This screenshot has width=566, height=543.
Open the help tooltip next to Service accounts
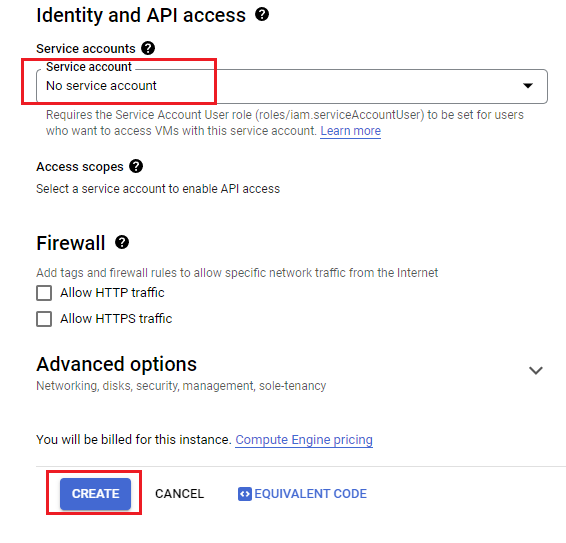(148, 48)
